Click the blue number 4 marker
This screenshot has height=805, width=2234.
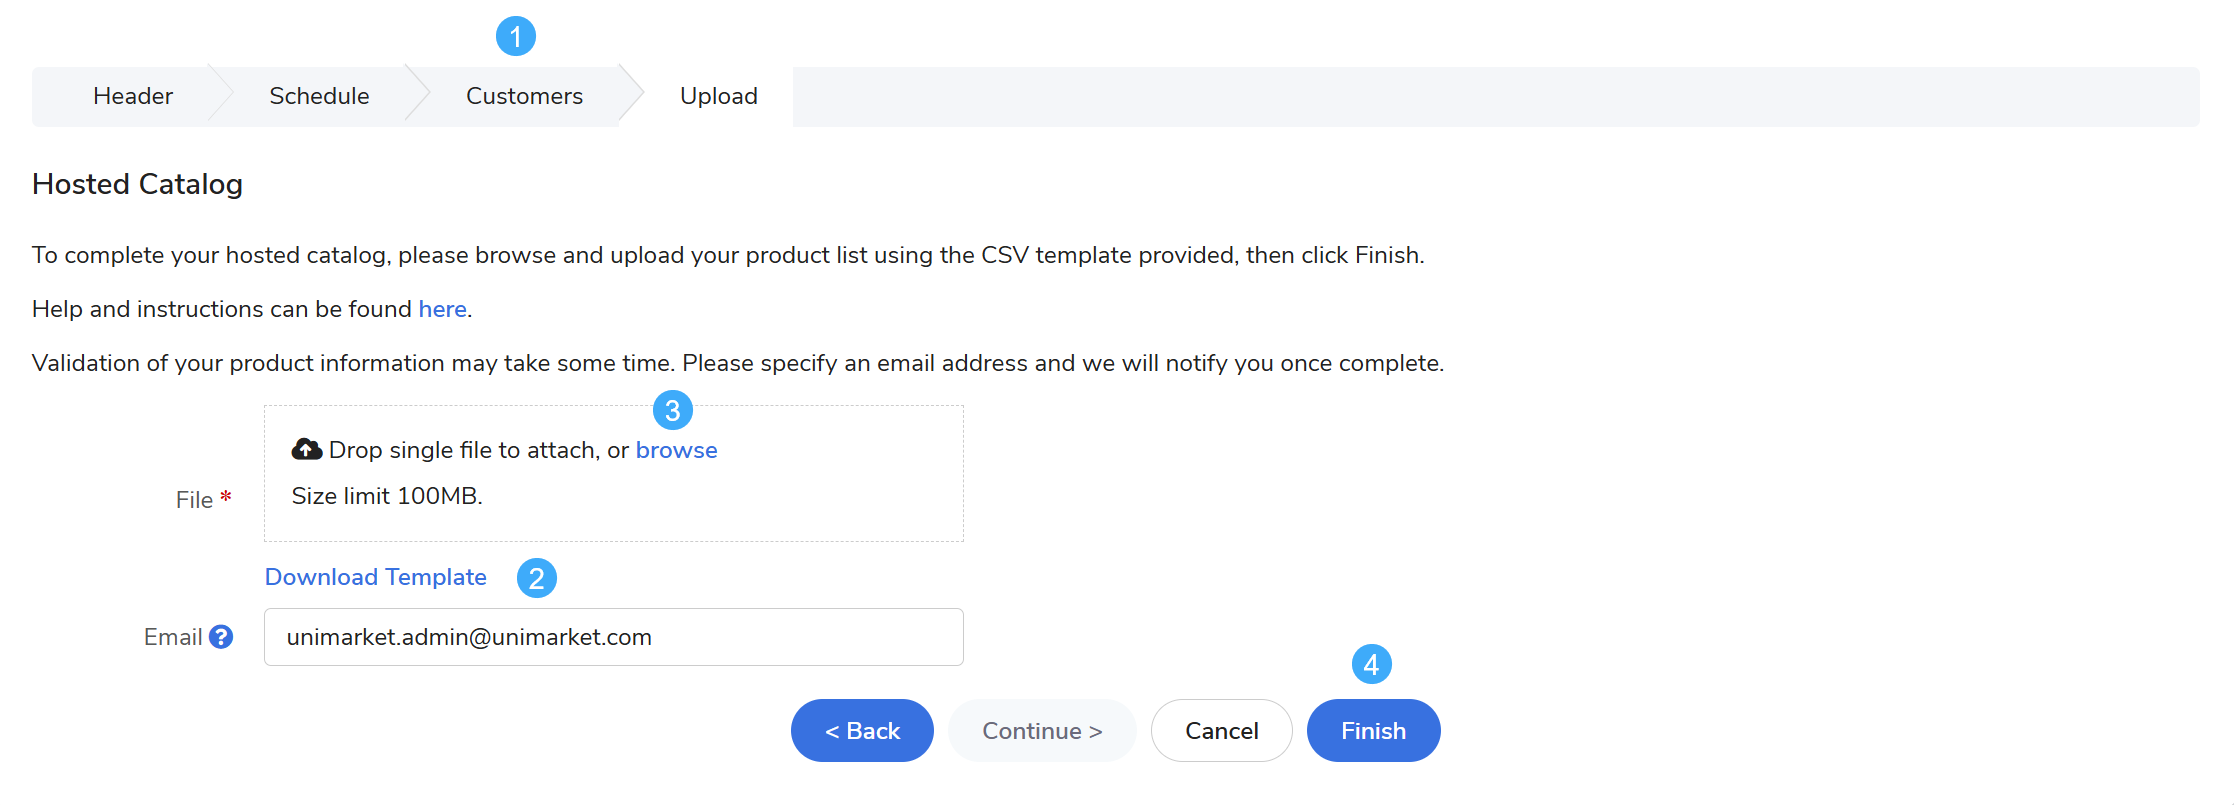[x=1372, y=664]
